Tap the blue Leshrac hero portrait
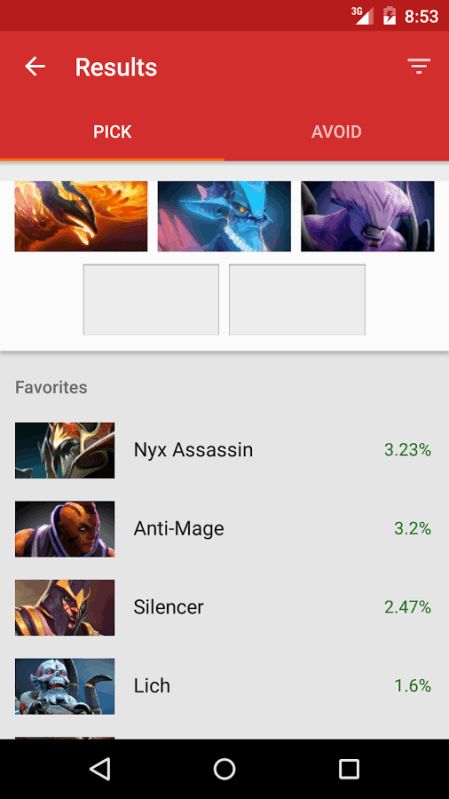 [x=224, y=216]
